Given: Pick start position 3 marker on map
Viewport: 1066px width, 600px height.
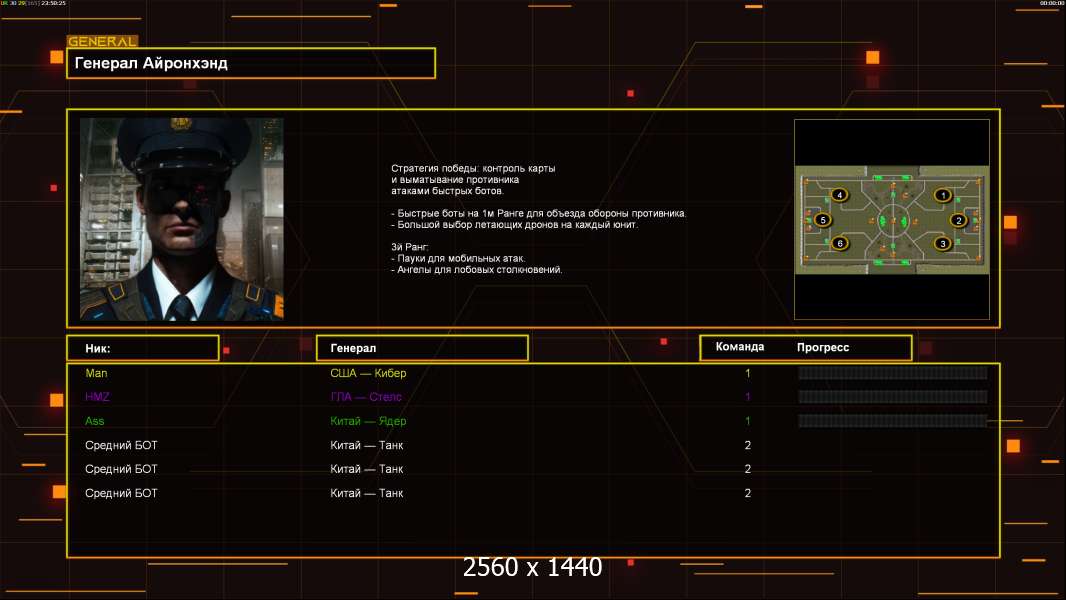Looking at the screenshot, I should tap(941, 243).
